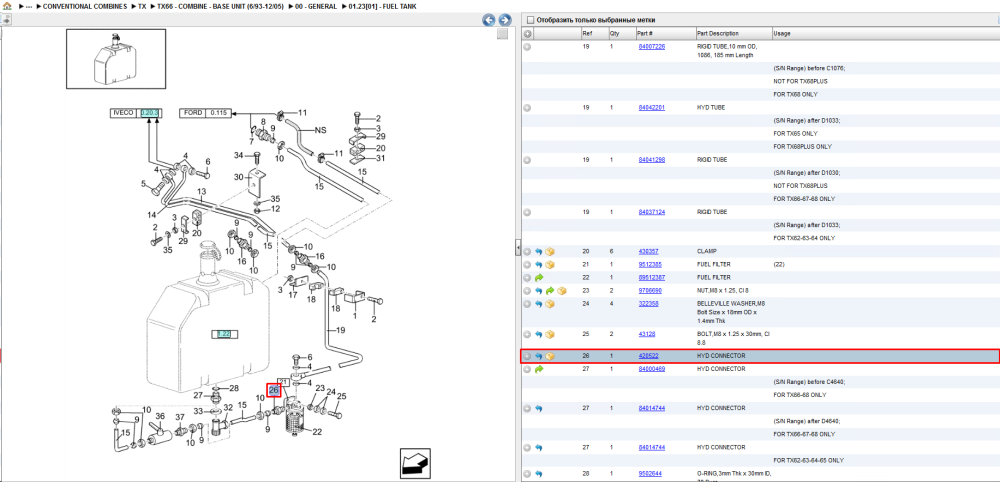Open part number link 84042201
Image resolution: width=1000 pixels, height=482 pixels.
(652, 108)
